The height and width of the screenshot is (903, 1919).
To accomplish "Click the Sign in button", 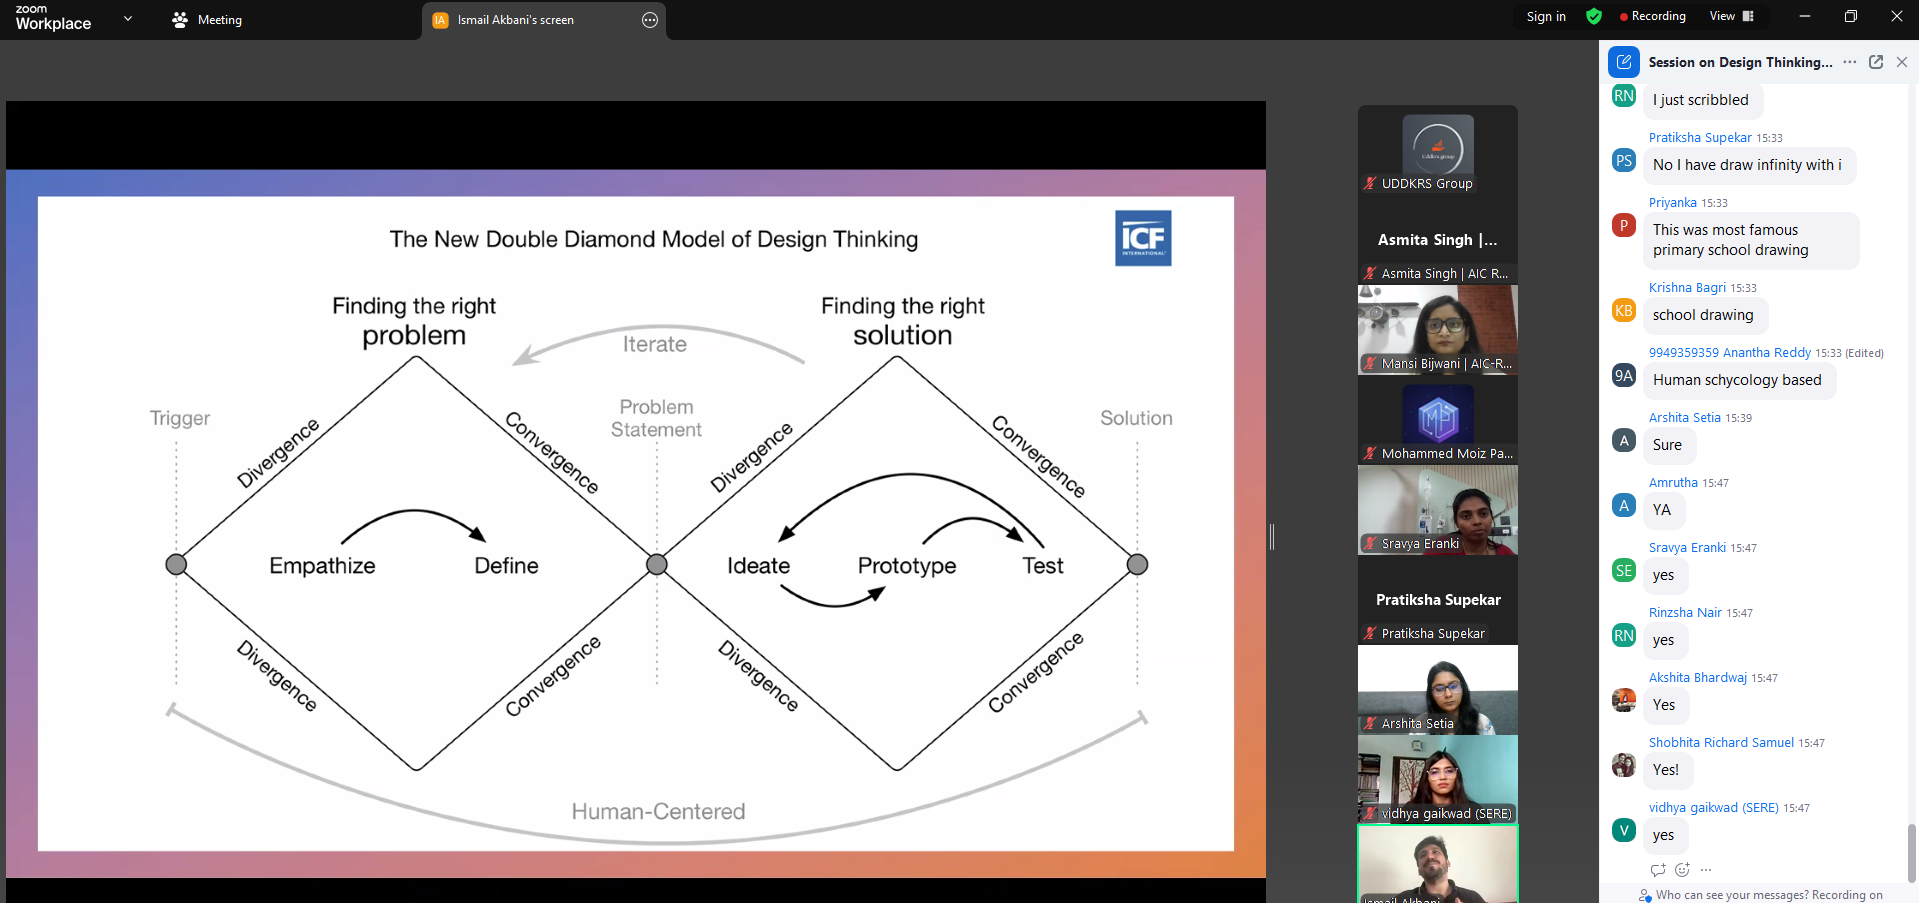I will point(1545,16).
